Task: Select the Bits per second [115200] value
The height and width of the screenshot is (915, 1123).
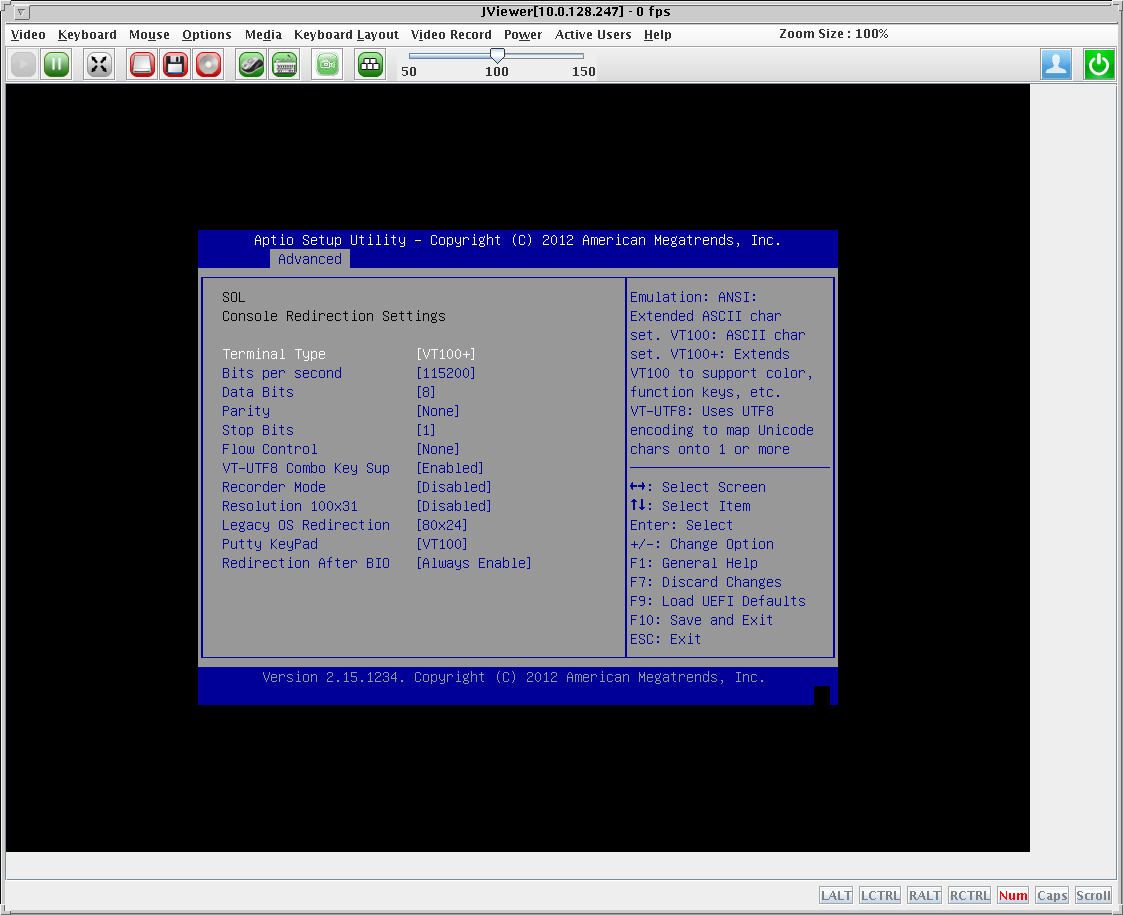Action: pos(445,373)
